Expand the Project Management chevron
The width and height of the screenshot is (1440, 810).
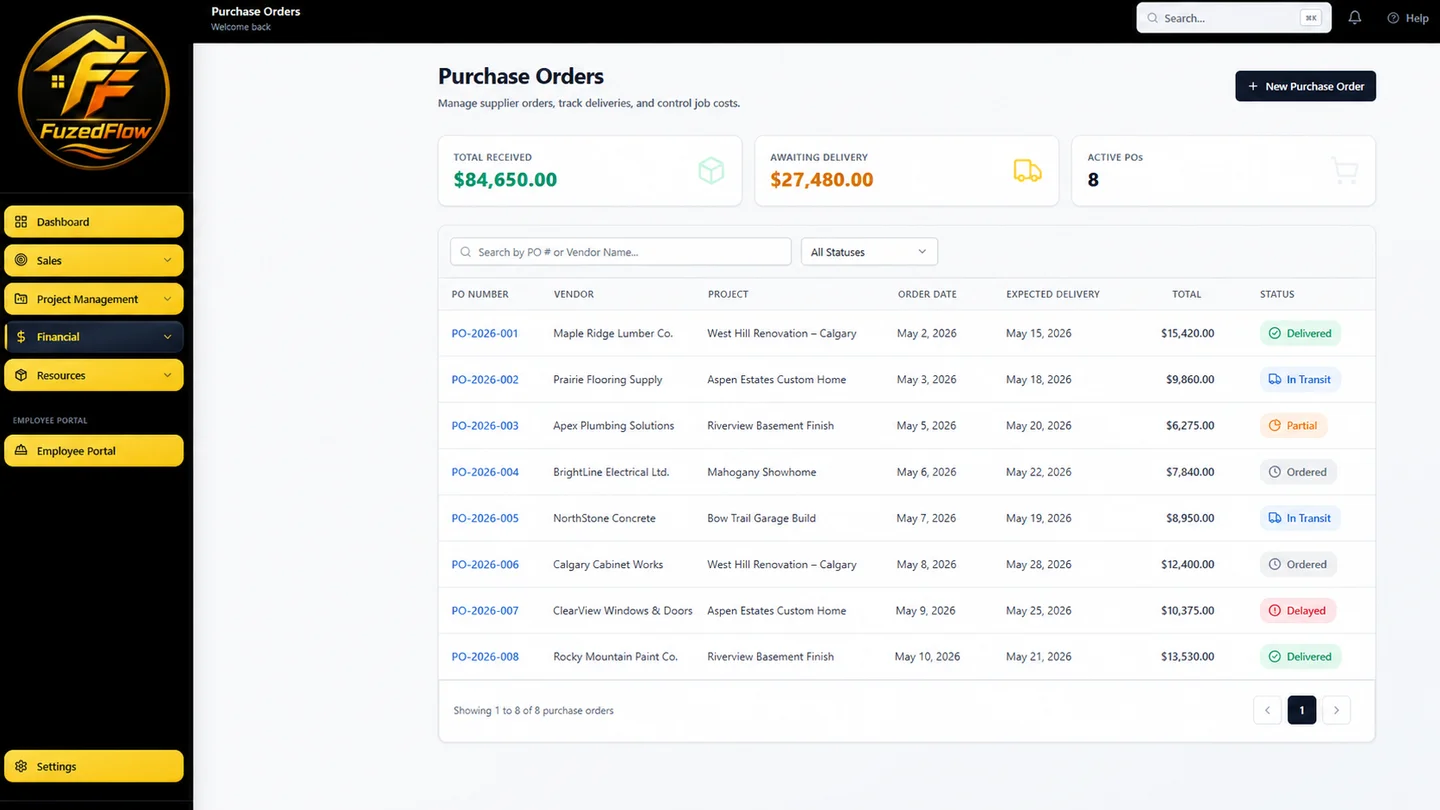click(x=167, y=299)
